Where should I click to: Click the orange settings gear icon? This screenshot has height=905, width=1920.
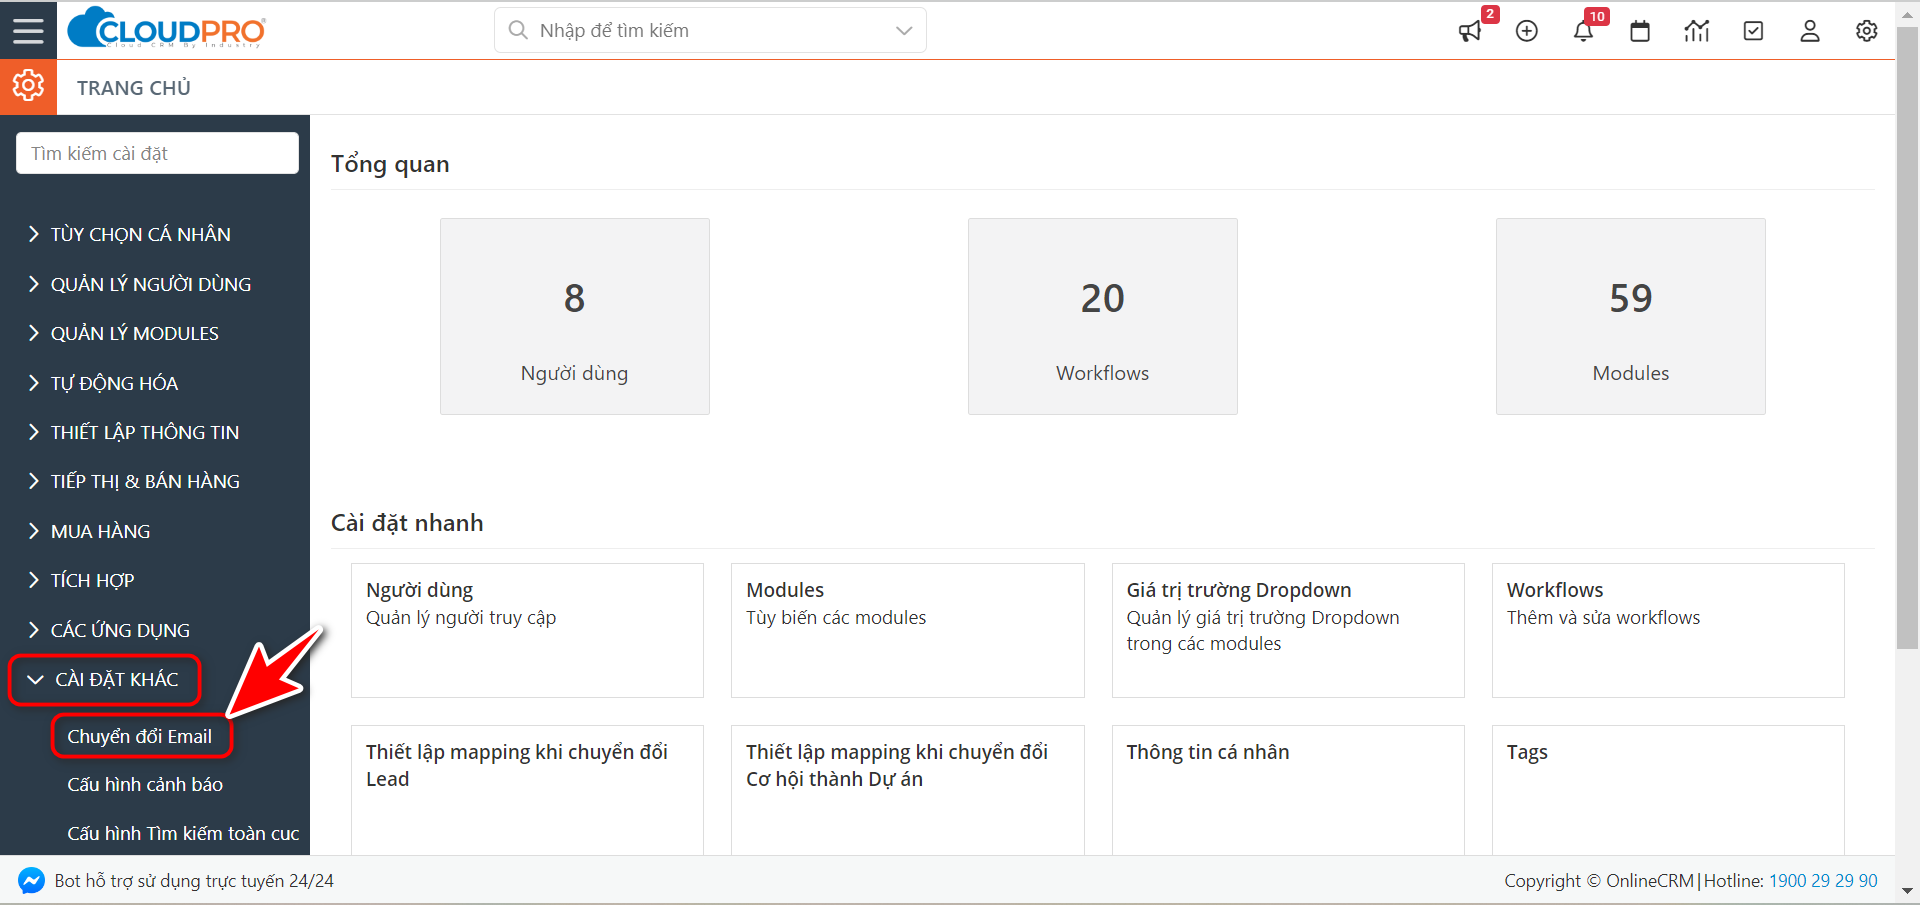coord(28,86)
